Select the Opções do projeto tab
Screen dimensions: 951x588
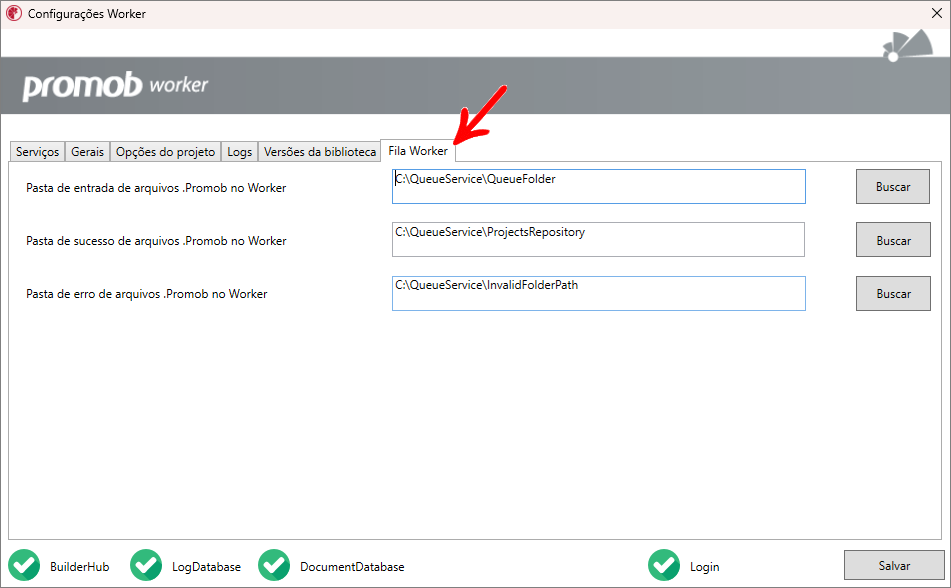(x=166, y=152)
